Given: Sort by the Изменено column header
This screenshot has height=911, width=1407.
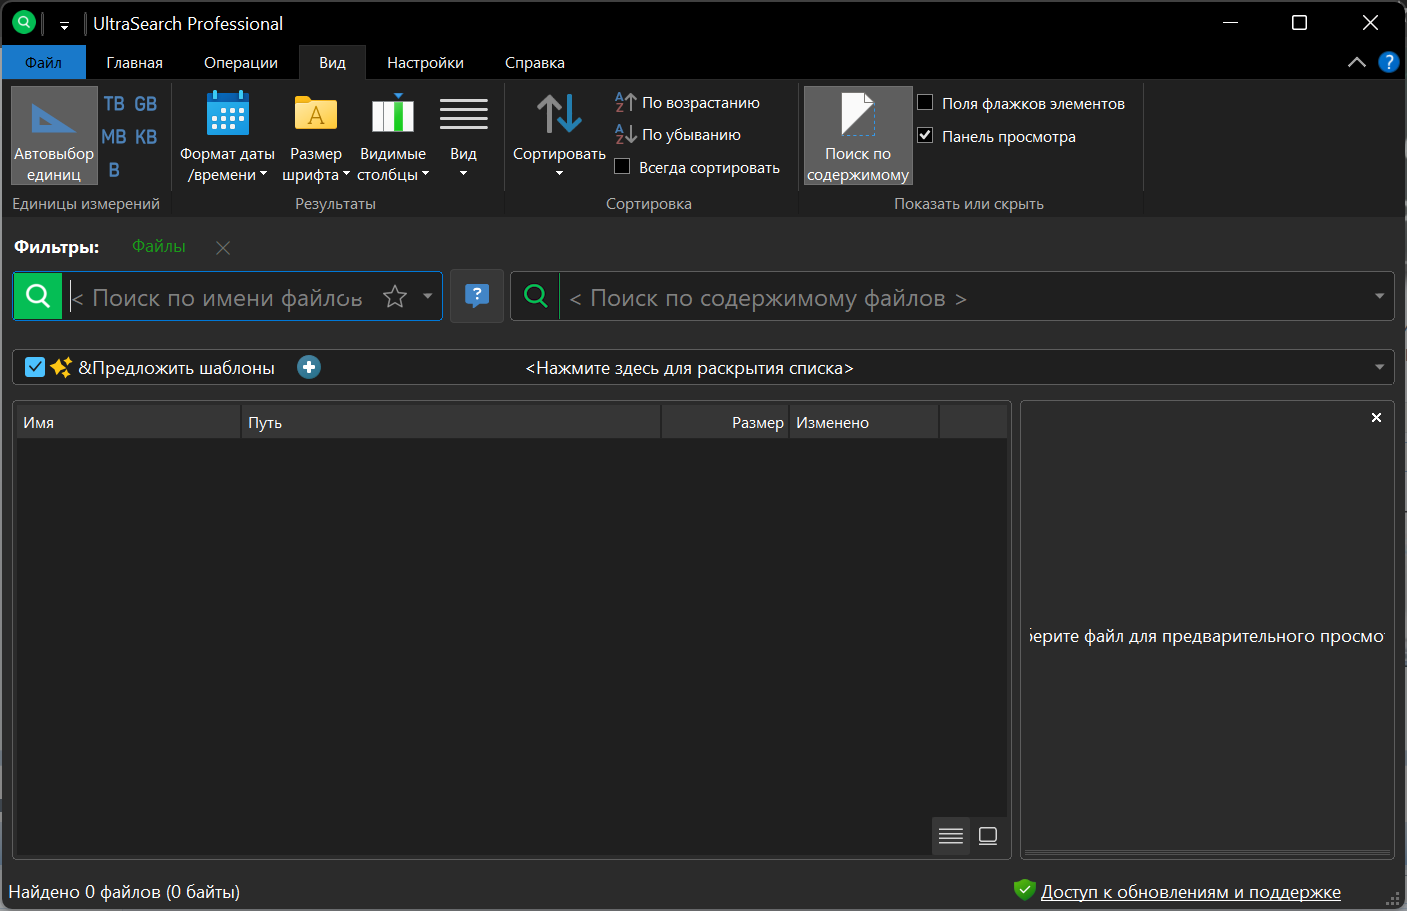Looking at the screenshot, I should 864,422.
